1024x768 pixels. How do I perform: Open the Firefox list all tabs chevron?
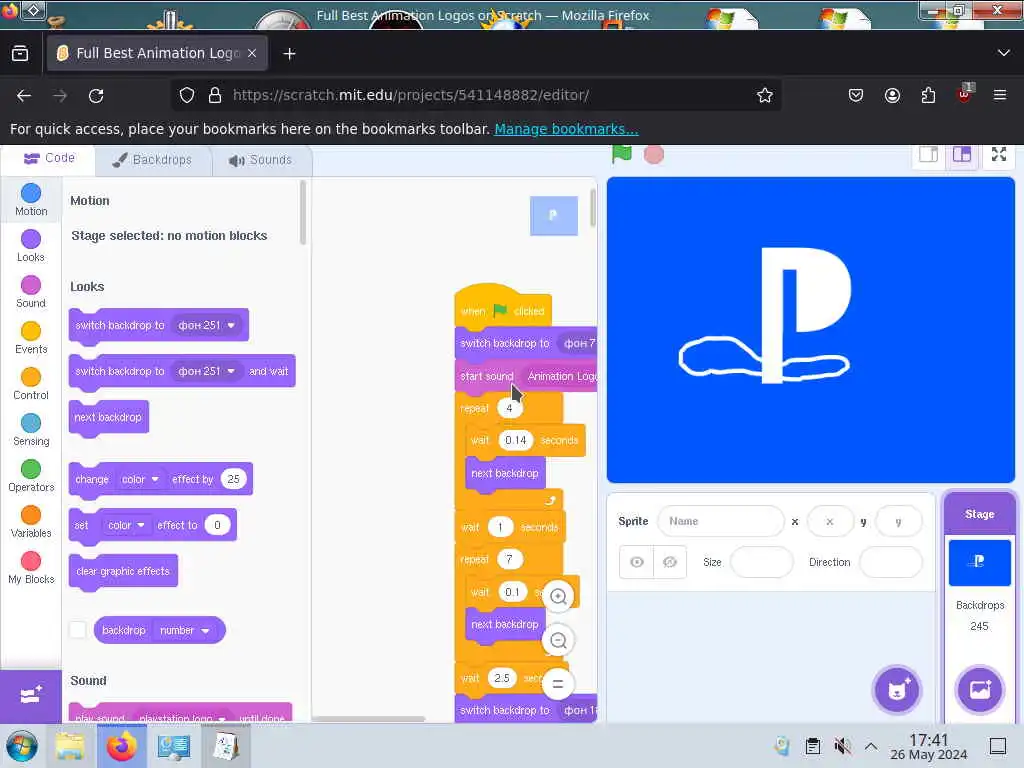[x=1004, y=53]
